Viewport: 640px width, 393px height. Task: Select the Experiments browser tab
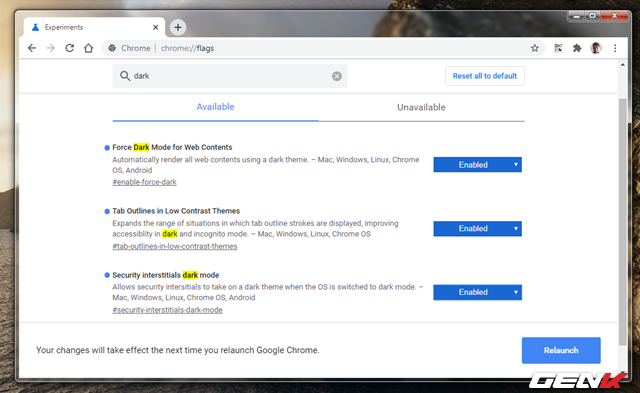(95, 27)
